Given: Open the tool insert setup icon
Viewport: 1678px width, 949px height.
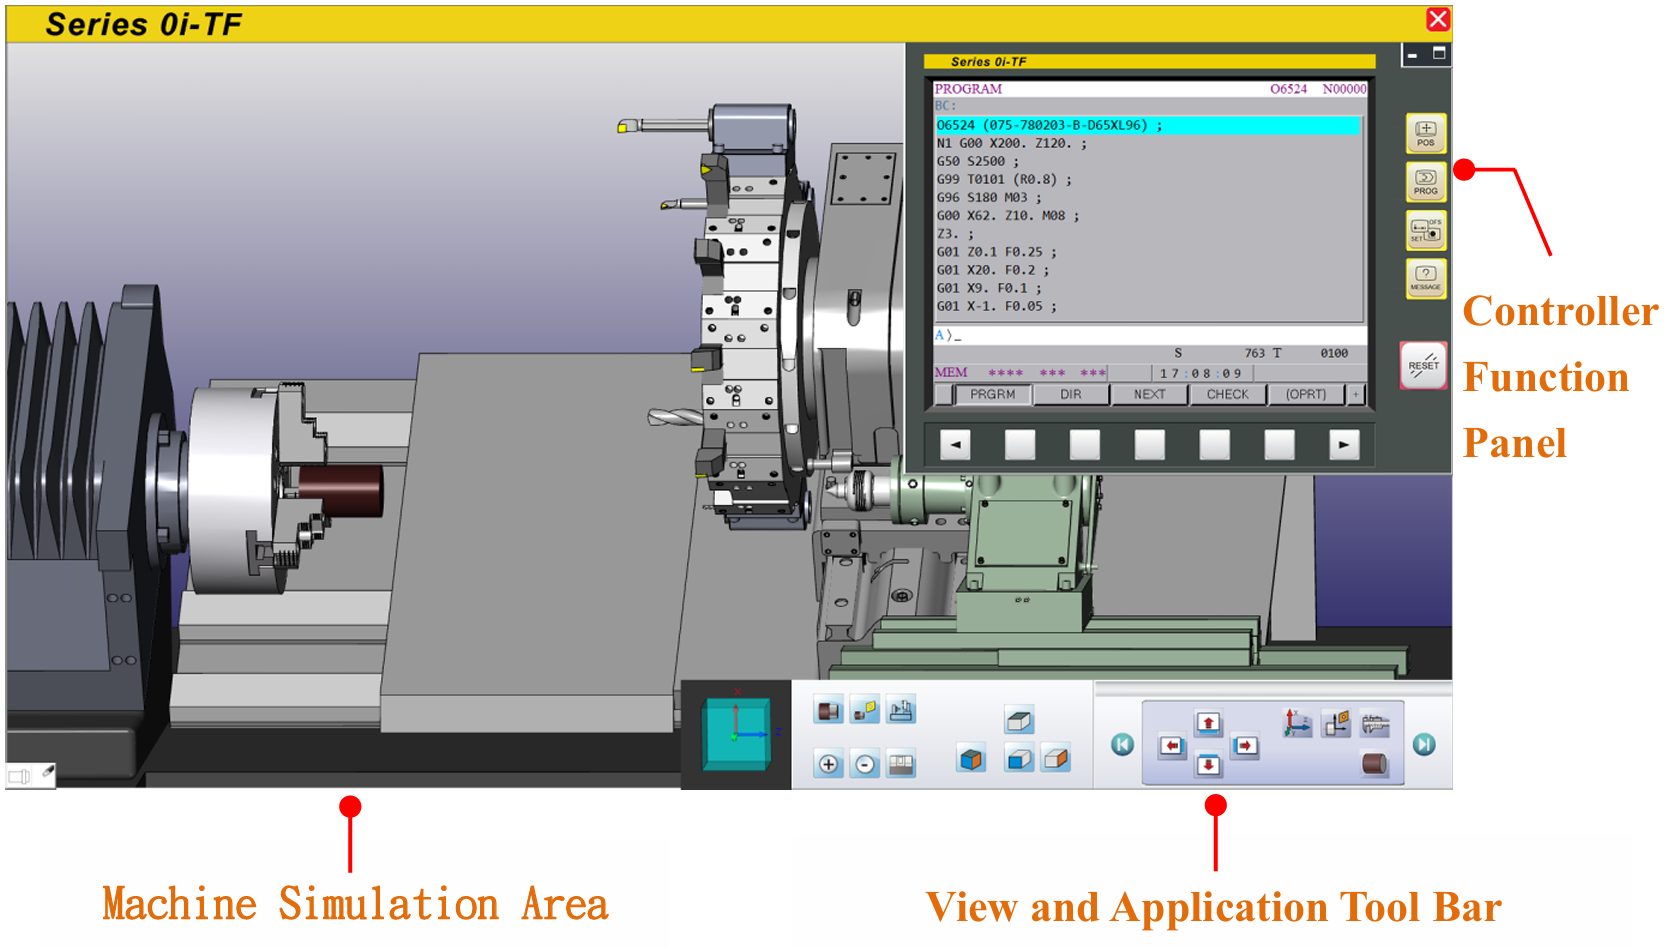Looking at the screenshot, I should coord(1337,723).
